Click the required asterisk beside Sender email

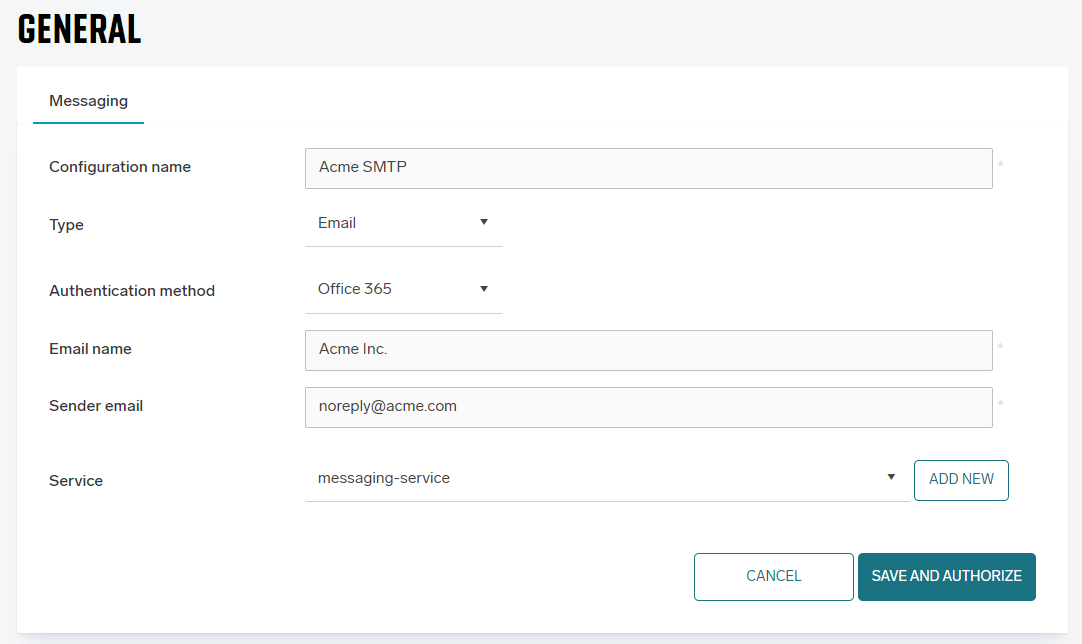[1000, 404]
